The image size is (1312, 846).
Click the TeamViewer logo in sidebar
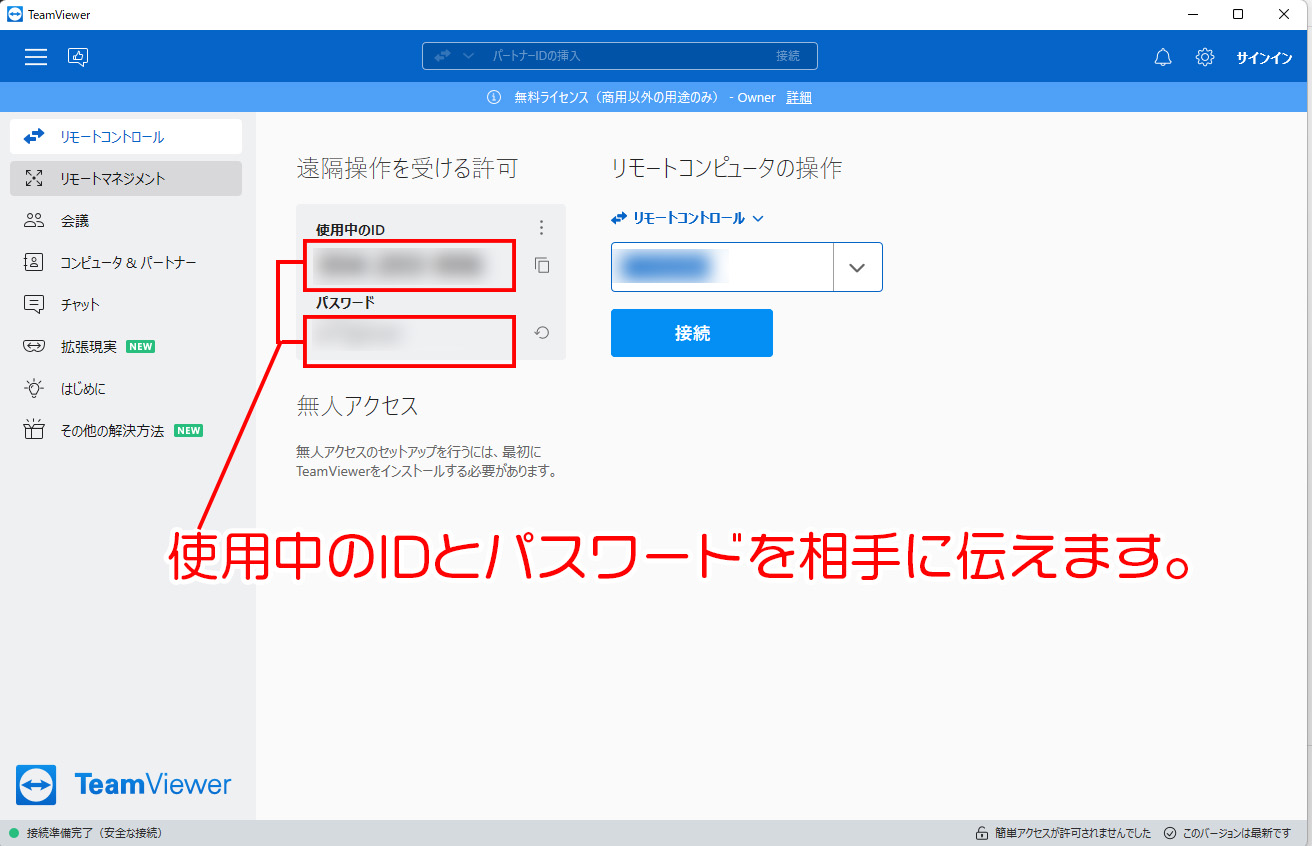[124, 784]
